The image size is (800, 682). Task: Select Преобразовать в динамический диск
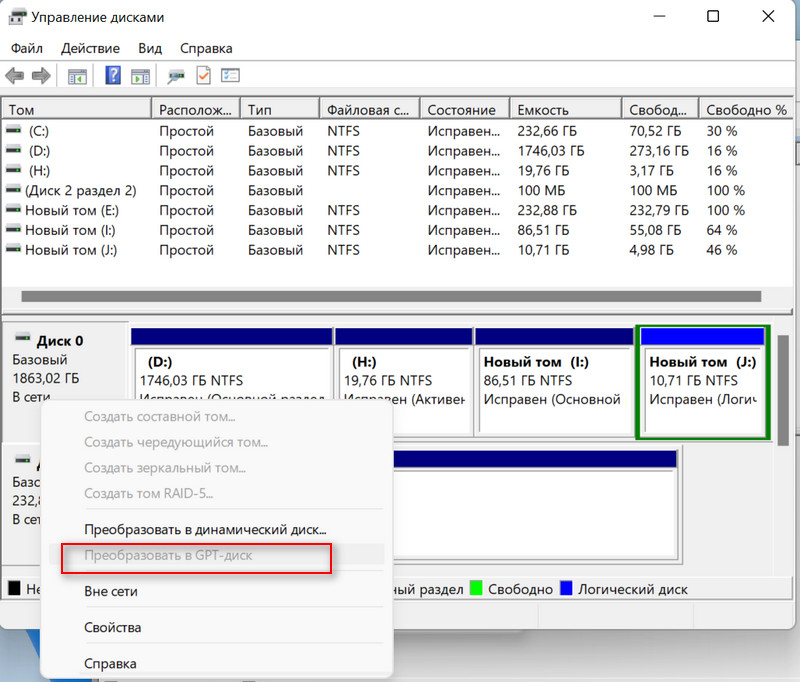point(205,529)
